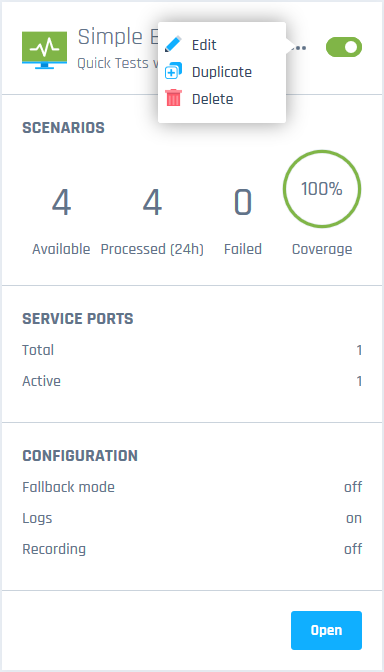Viewport: 384px width, 672px height.
Task: Click the Open button
Action: (326, 630)
